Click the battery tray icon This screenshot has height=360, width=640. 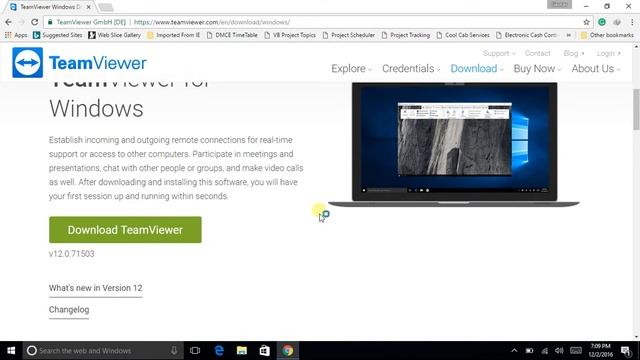(529, 351)
